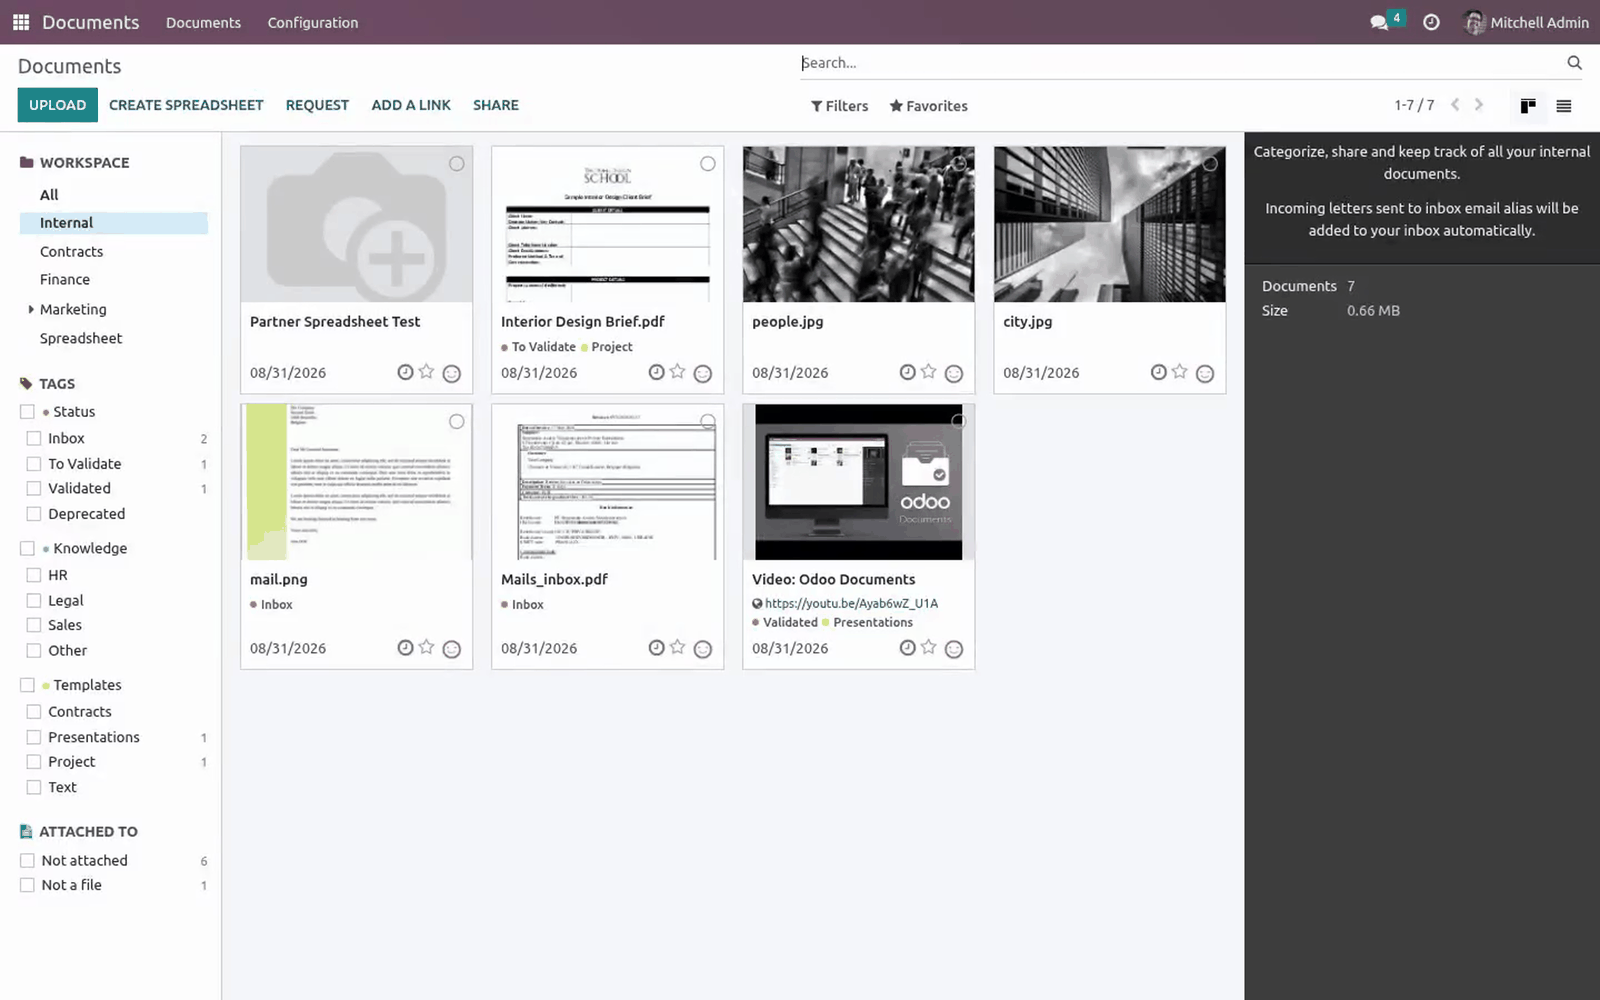Star the people.jpg document
1600x1000 pixels.
pos(929,372)
